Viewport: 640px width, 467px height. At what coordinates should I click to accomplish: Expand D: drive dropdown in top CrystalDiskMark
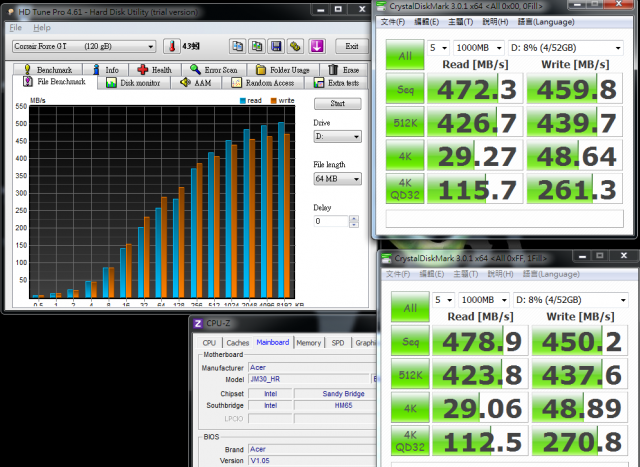(565, 48)
